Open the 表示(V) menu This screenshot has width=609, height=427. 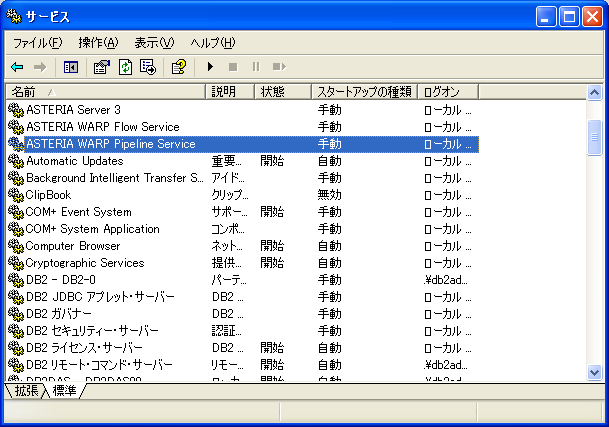point(154,43)
